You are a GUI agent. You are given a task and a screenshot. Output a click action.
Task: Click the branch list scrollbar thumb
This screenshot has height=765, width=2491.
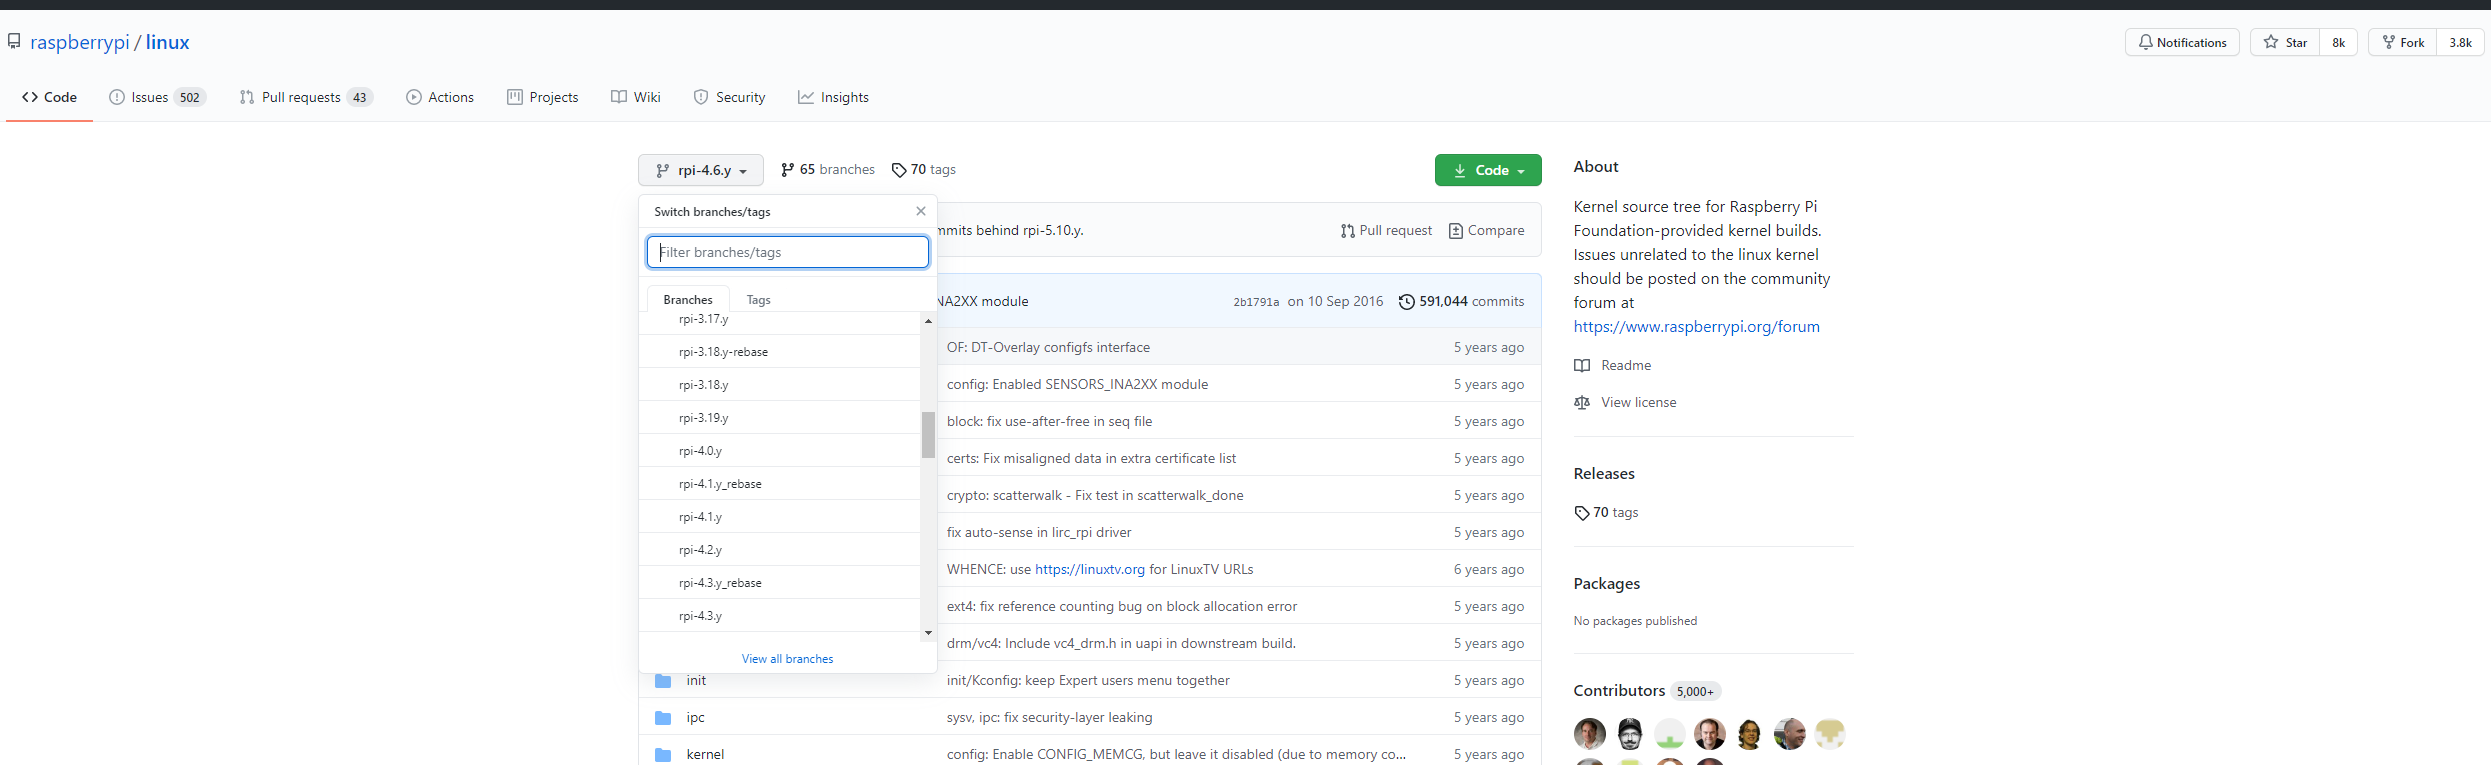(928, 434)
